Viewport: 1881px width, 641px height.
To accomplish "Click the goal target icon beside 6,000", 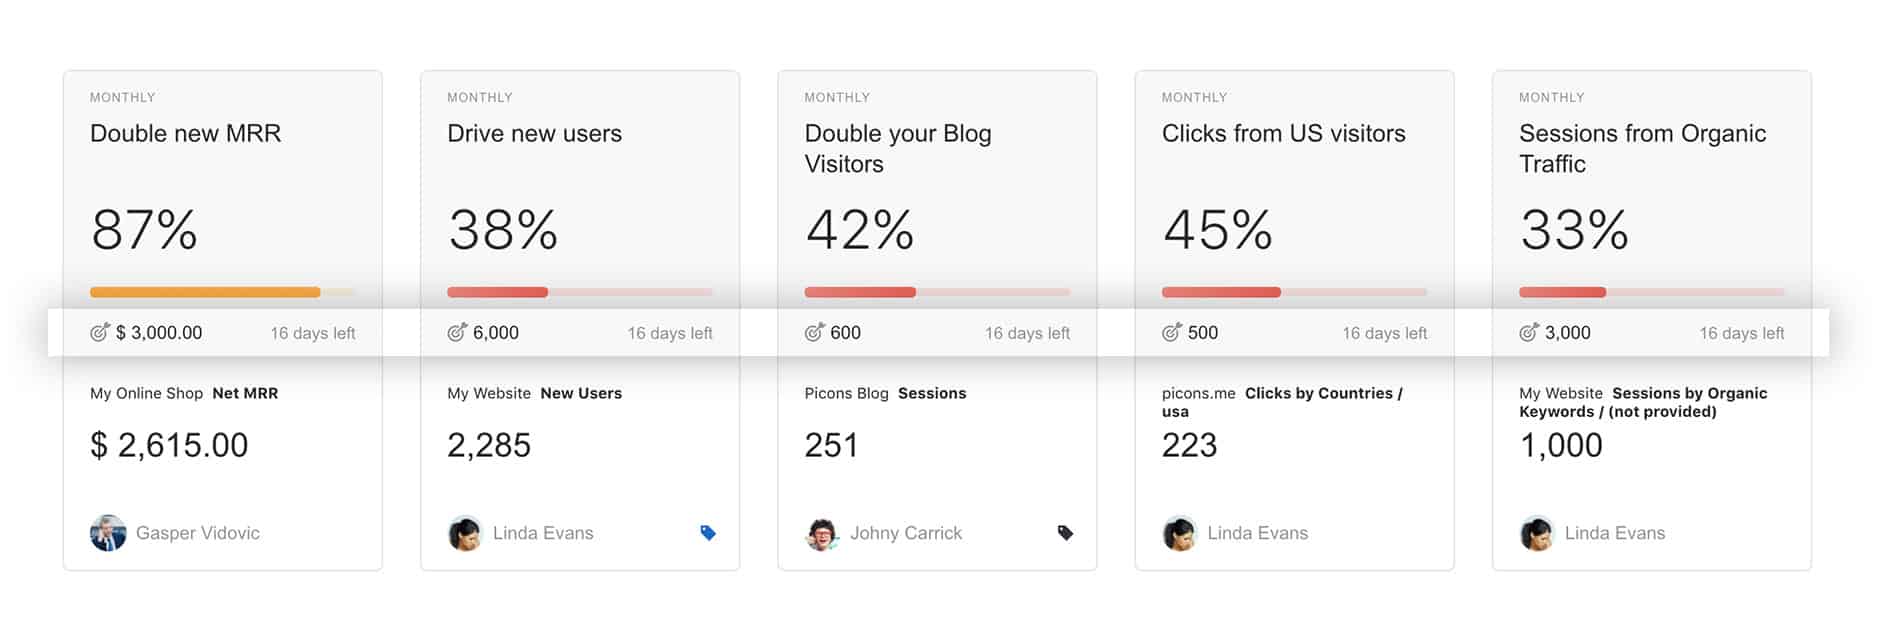I will tap(457, 333).
